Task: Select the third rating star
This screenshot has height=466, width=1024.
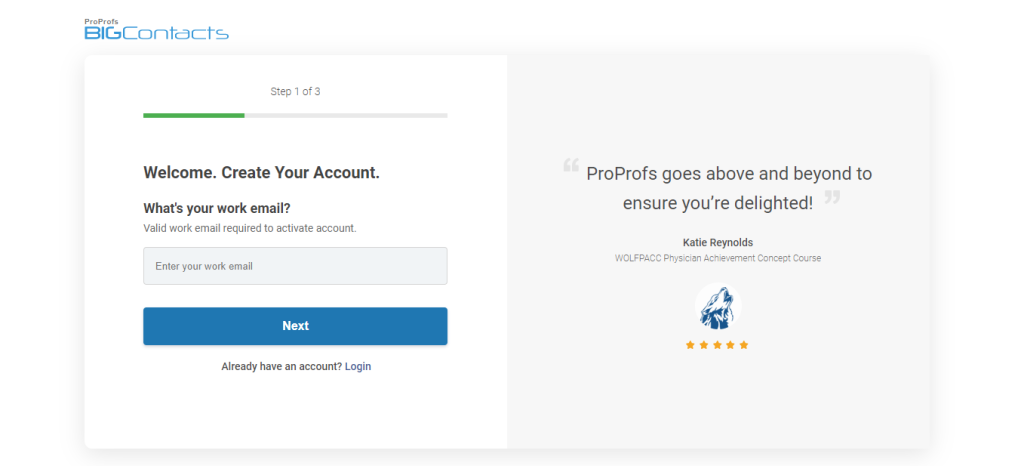Action: pos(717,345)
